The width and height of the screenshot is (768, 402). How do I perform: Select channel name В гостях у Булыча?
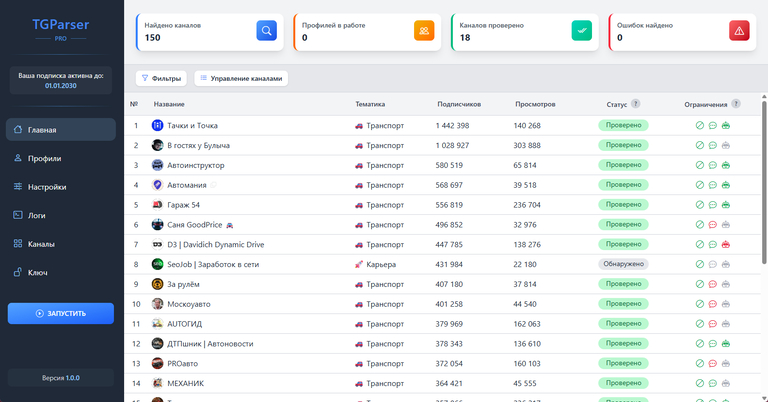(x=198, y=145)
